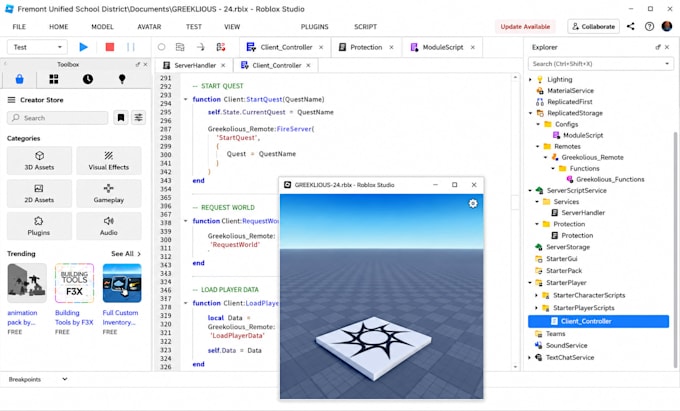The image size is (680, 411).
Task: Expand the Breakpoints dropdown
Action: pyautogui.click(x=65, y=379)
